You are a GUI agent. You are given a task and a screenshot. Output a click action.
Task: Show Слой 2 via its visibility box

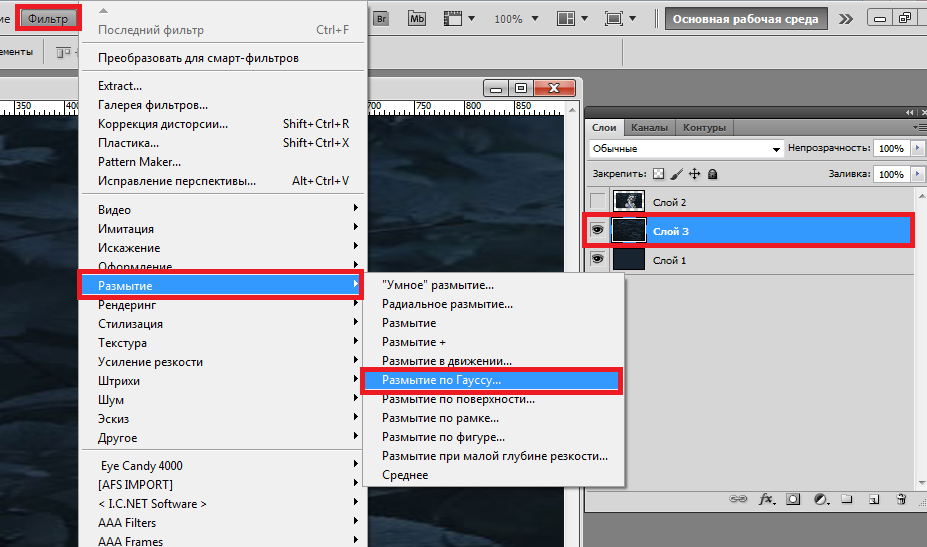[x=598, y=202]
